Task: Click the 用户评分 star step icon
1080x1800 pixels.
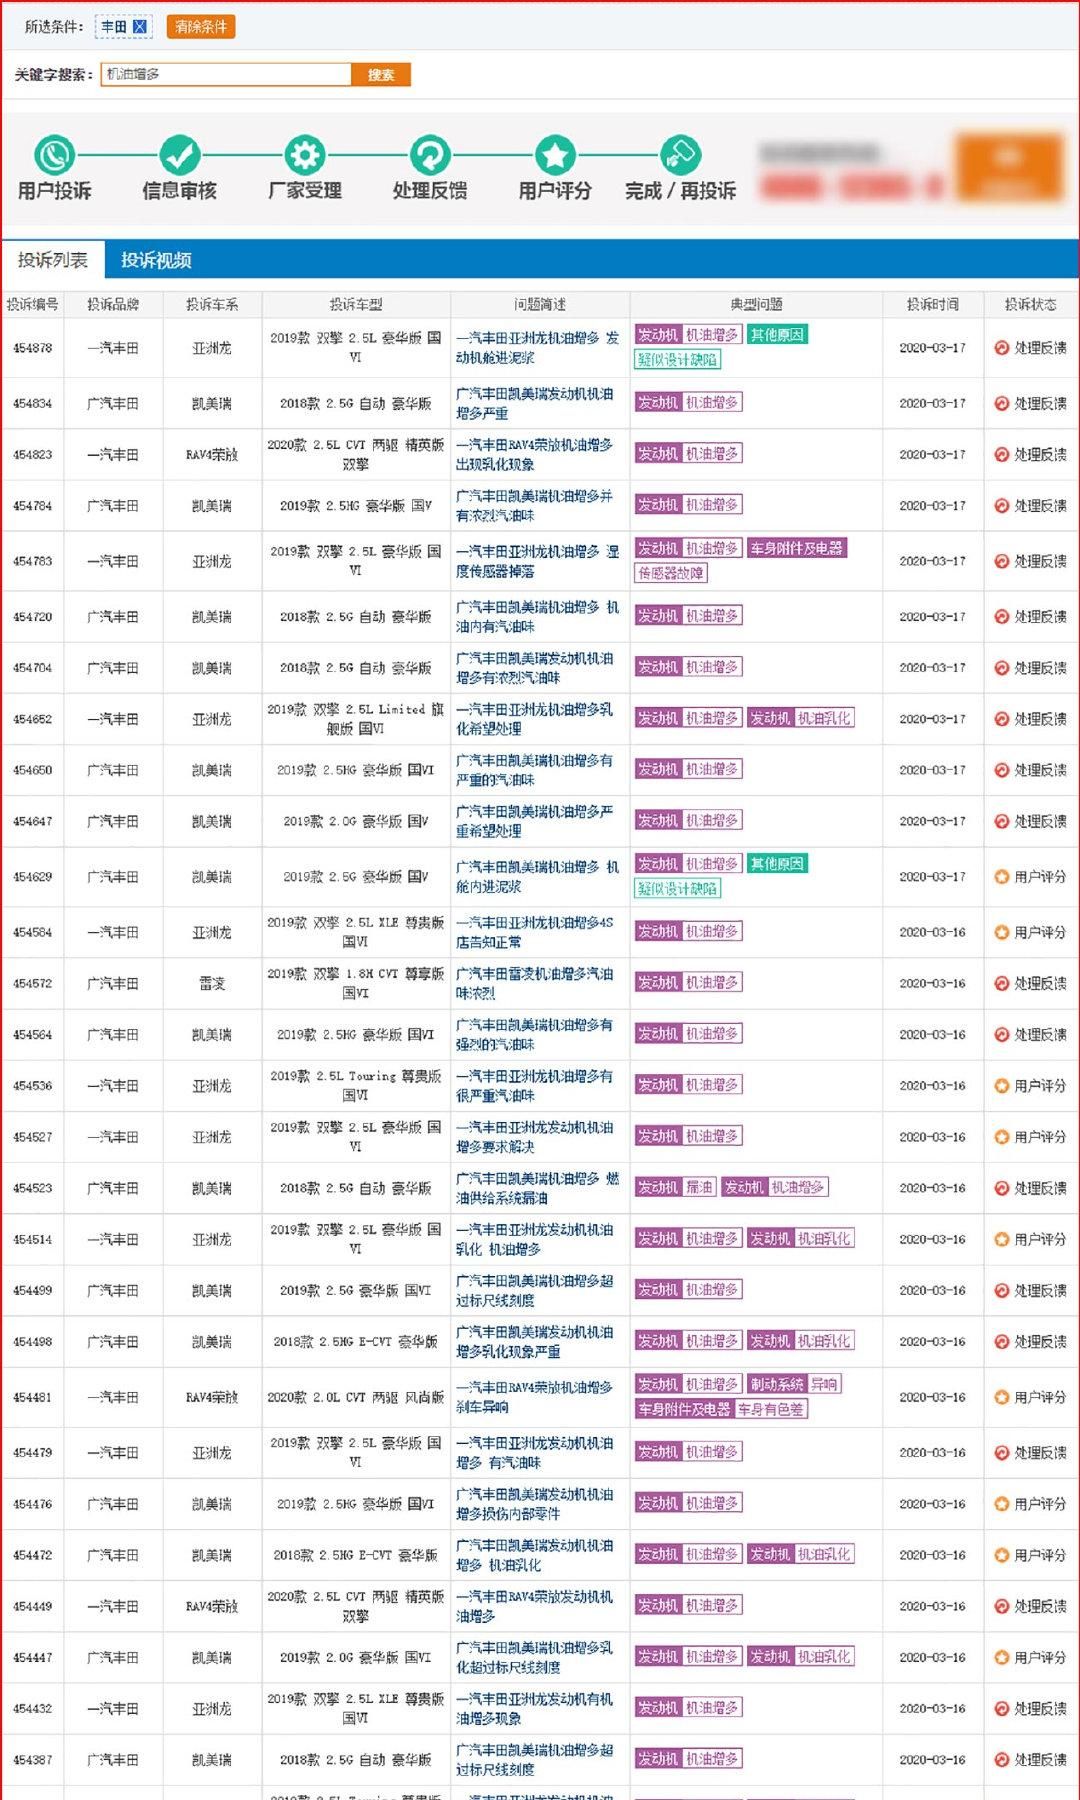Action: (555, 155)
